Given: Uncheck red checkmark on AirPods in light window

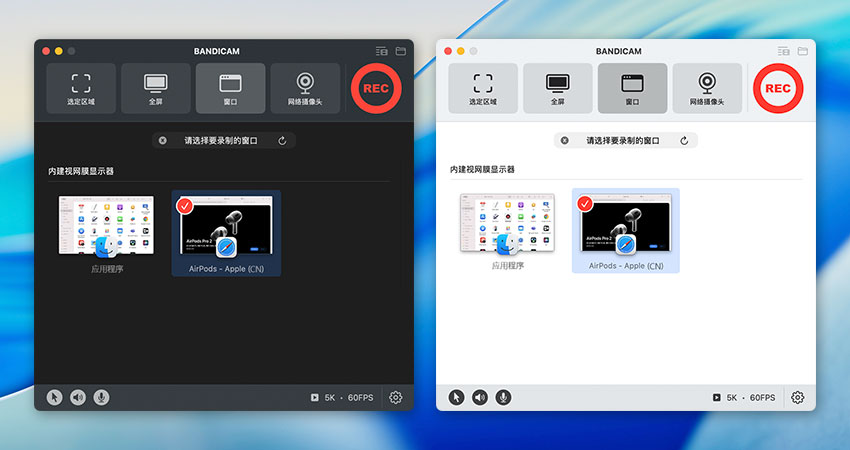Looking at the screenshot, I should (x=584, y=204).
